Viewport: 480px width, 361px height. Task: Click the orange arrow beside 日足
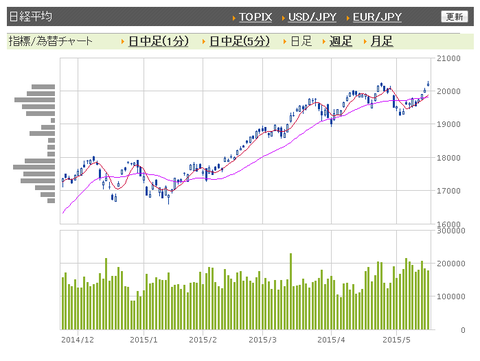(285, 42)
